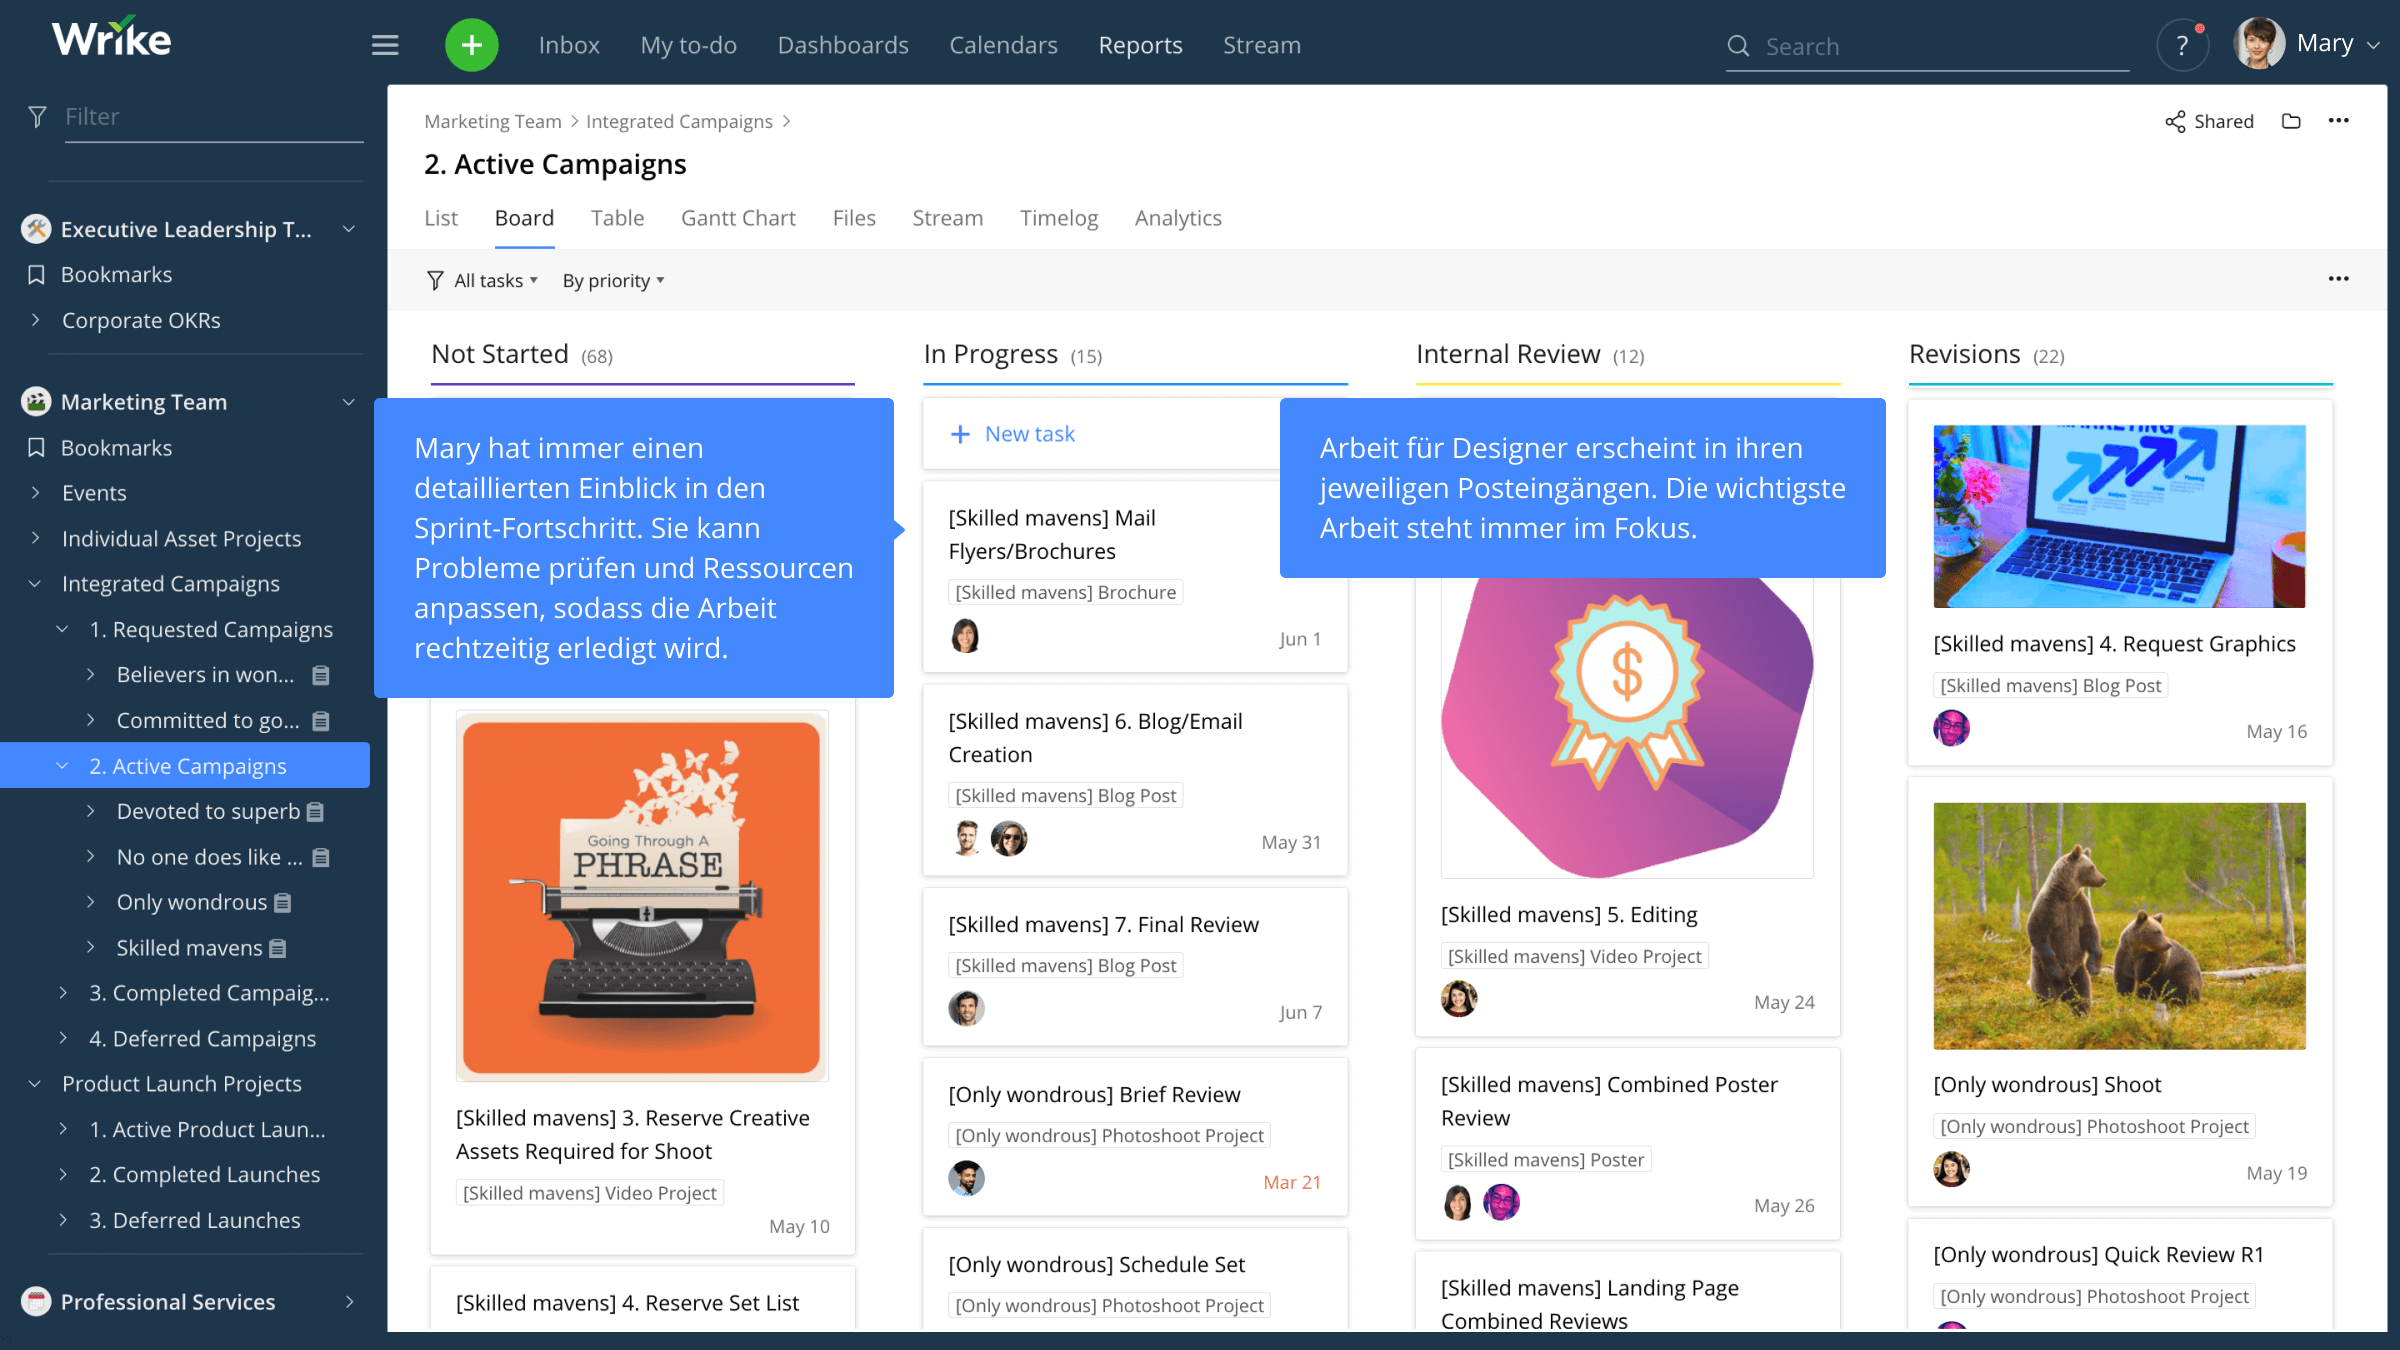This screenshot has height=1350, width=2400.
Task: Click the project icon beside Skilled mavens
Action: 278,948
